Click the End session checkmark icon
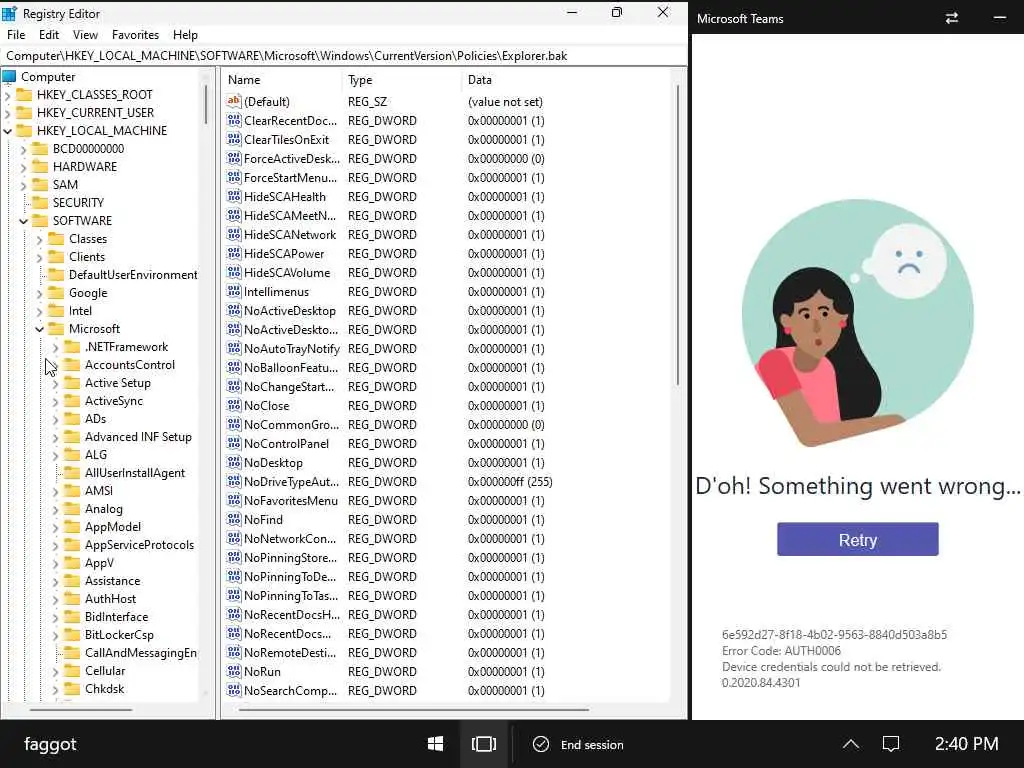Viewport: 1024px width, 768px height. pos(541,744)
